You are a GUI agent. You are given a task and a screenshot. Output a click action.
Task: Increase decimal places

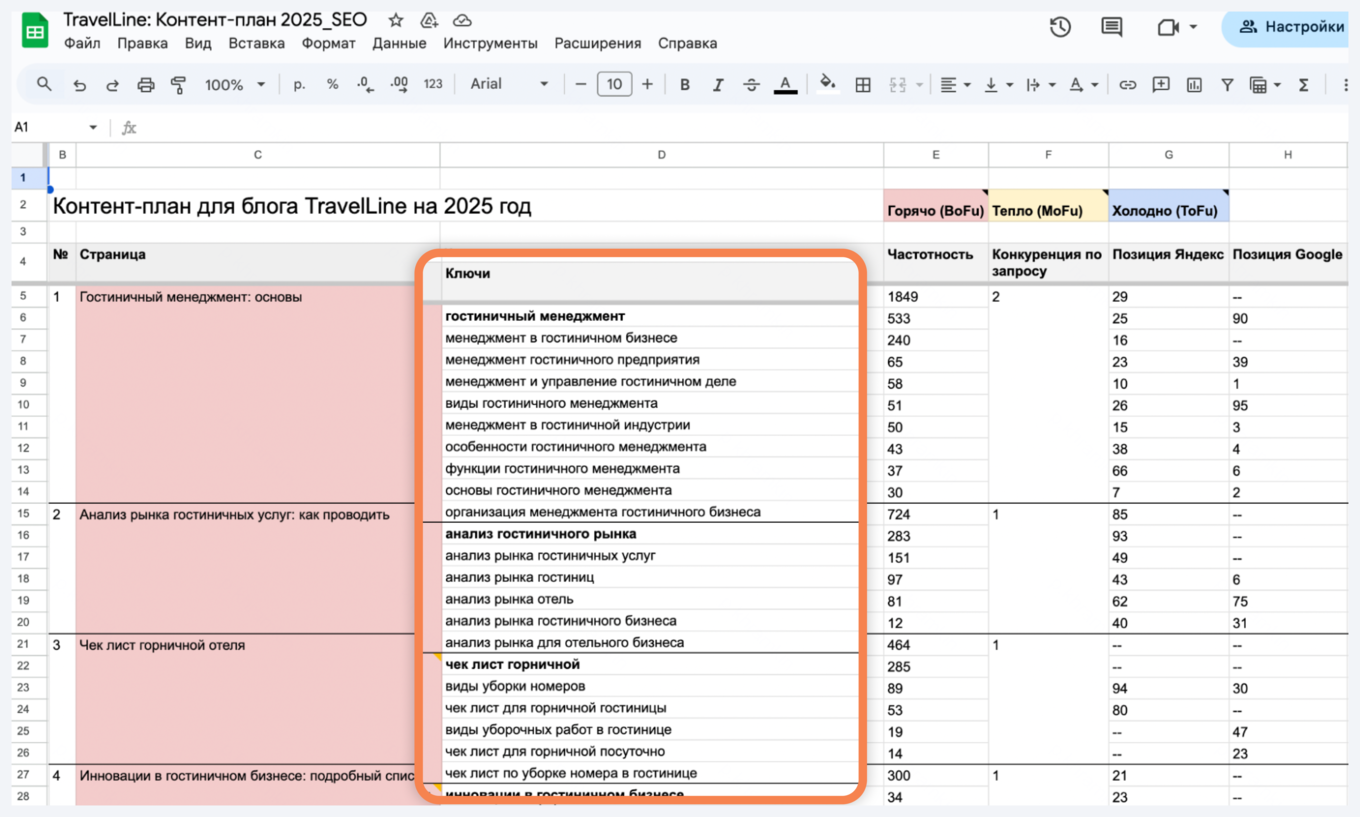pos(399,85)
